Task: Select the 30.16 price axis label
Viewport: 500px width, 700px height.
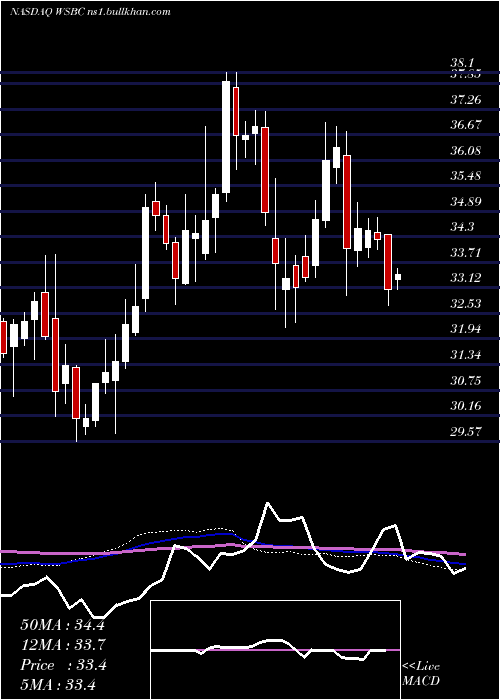Action: click(x=465, y=406)
